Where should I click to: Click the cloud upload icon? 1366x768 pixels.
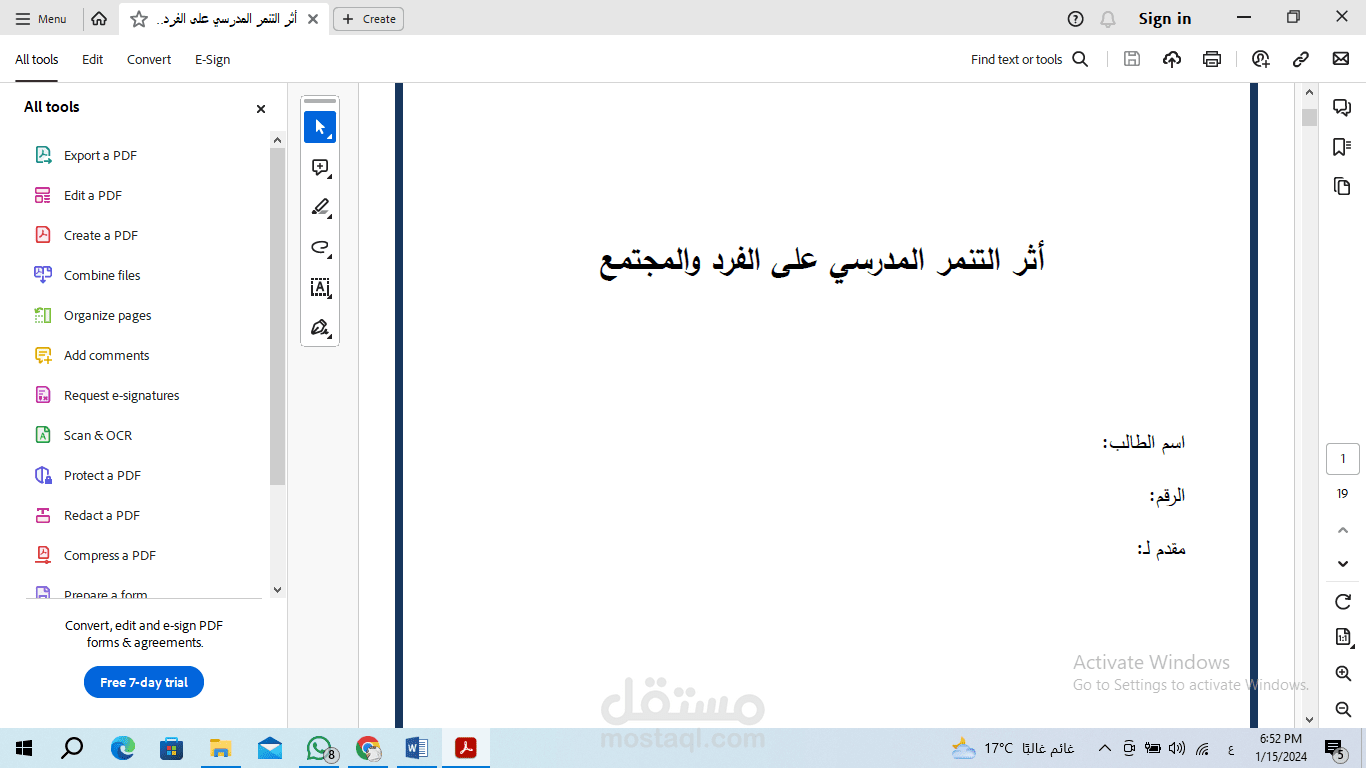coord(1172,59)
